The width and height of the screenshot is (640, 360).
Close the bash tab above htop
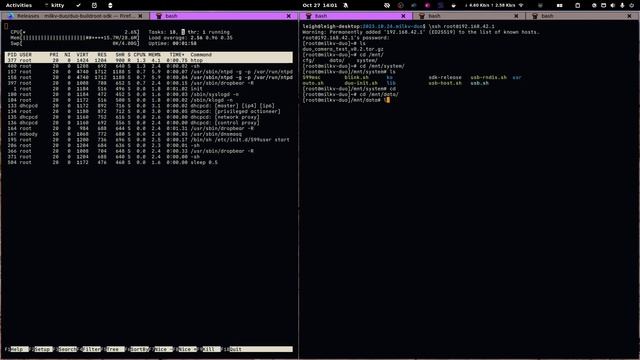(289, 16)
